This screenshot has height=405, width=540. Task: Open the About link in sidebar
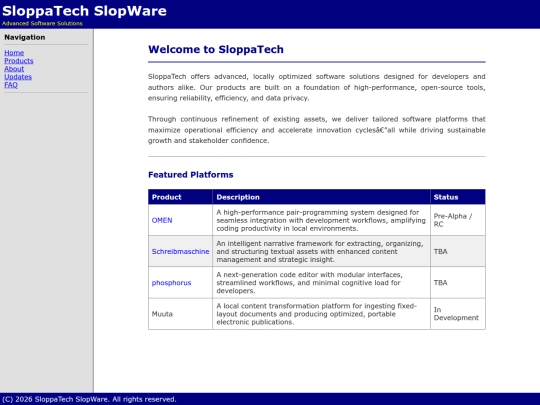[x=14, y=69]
